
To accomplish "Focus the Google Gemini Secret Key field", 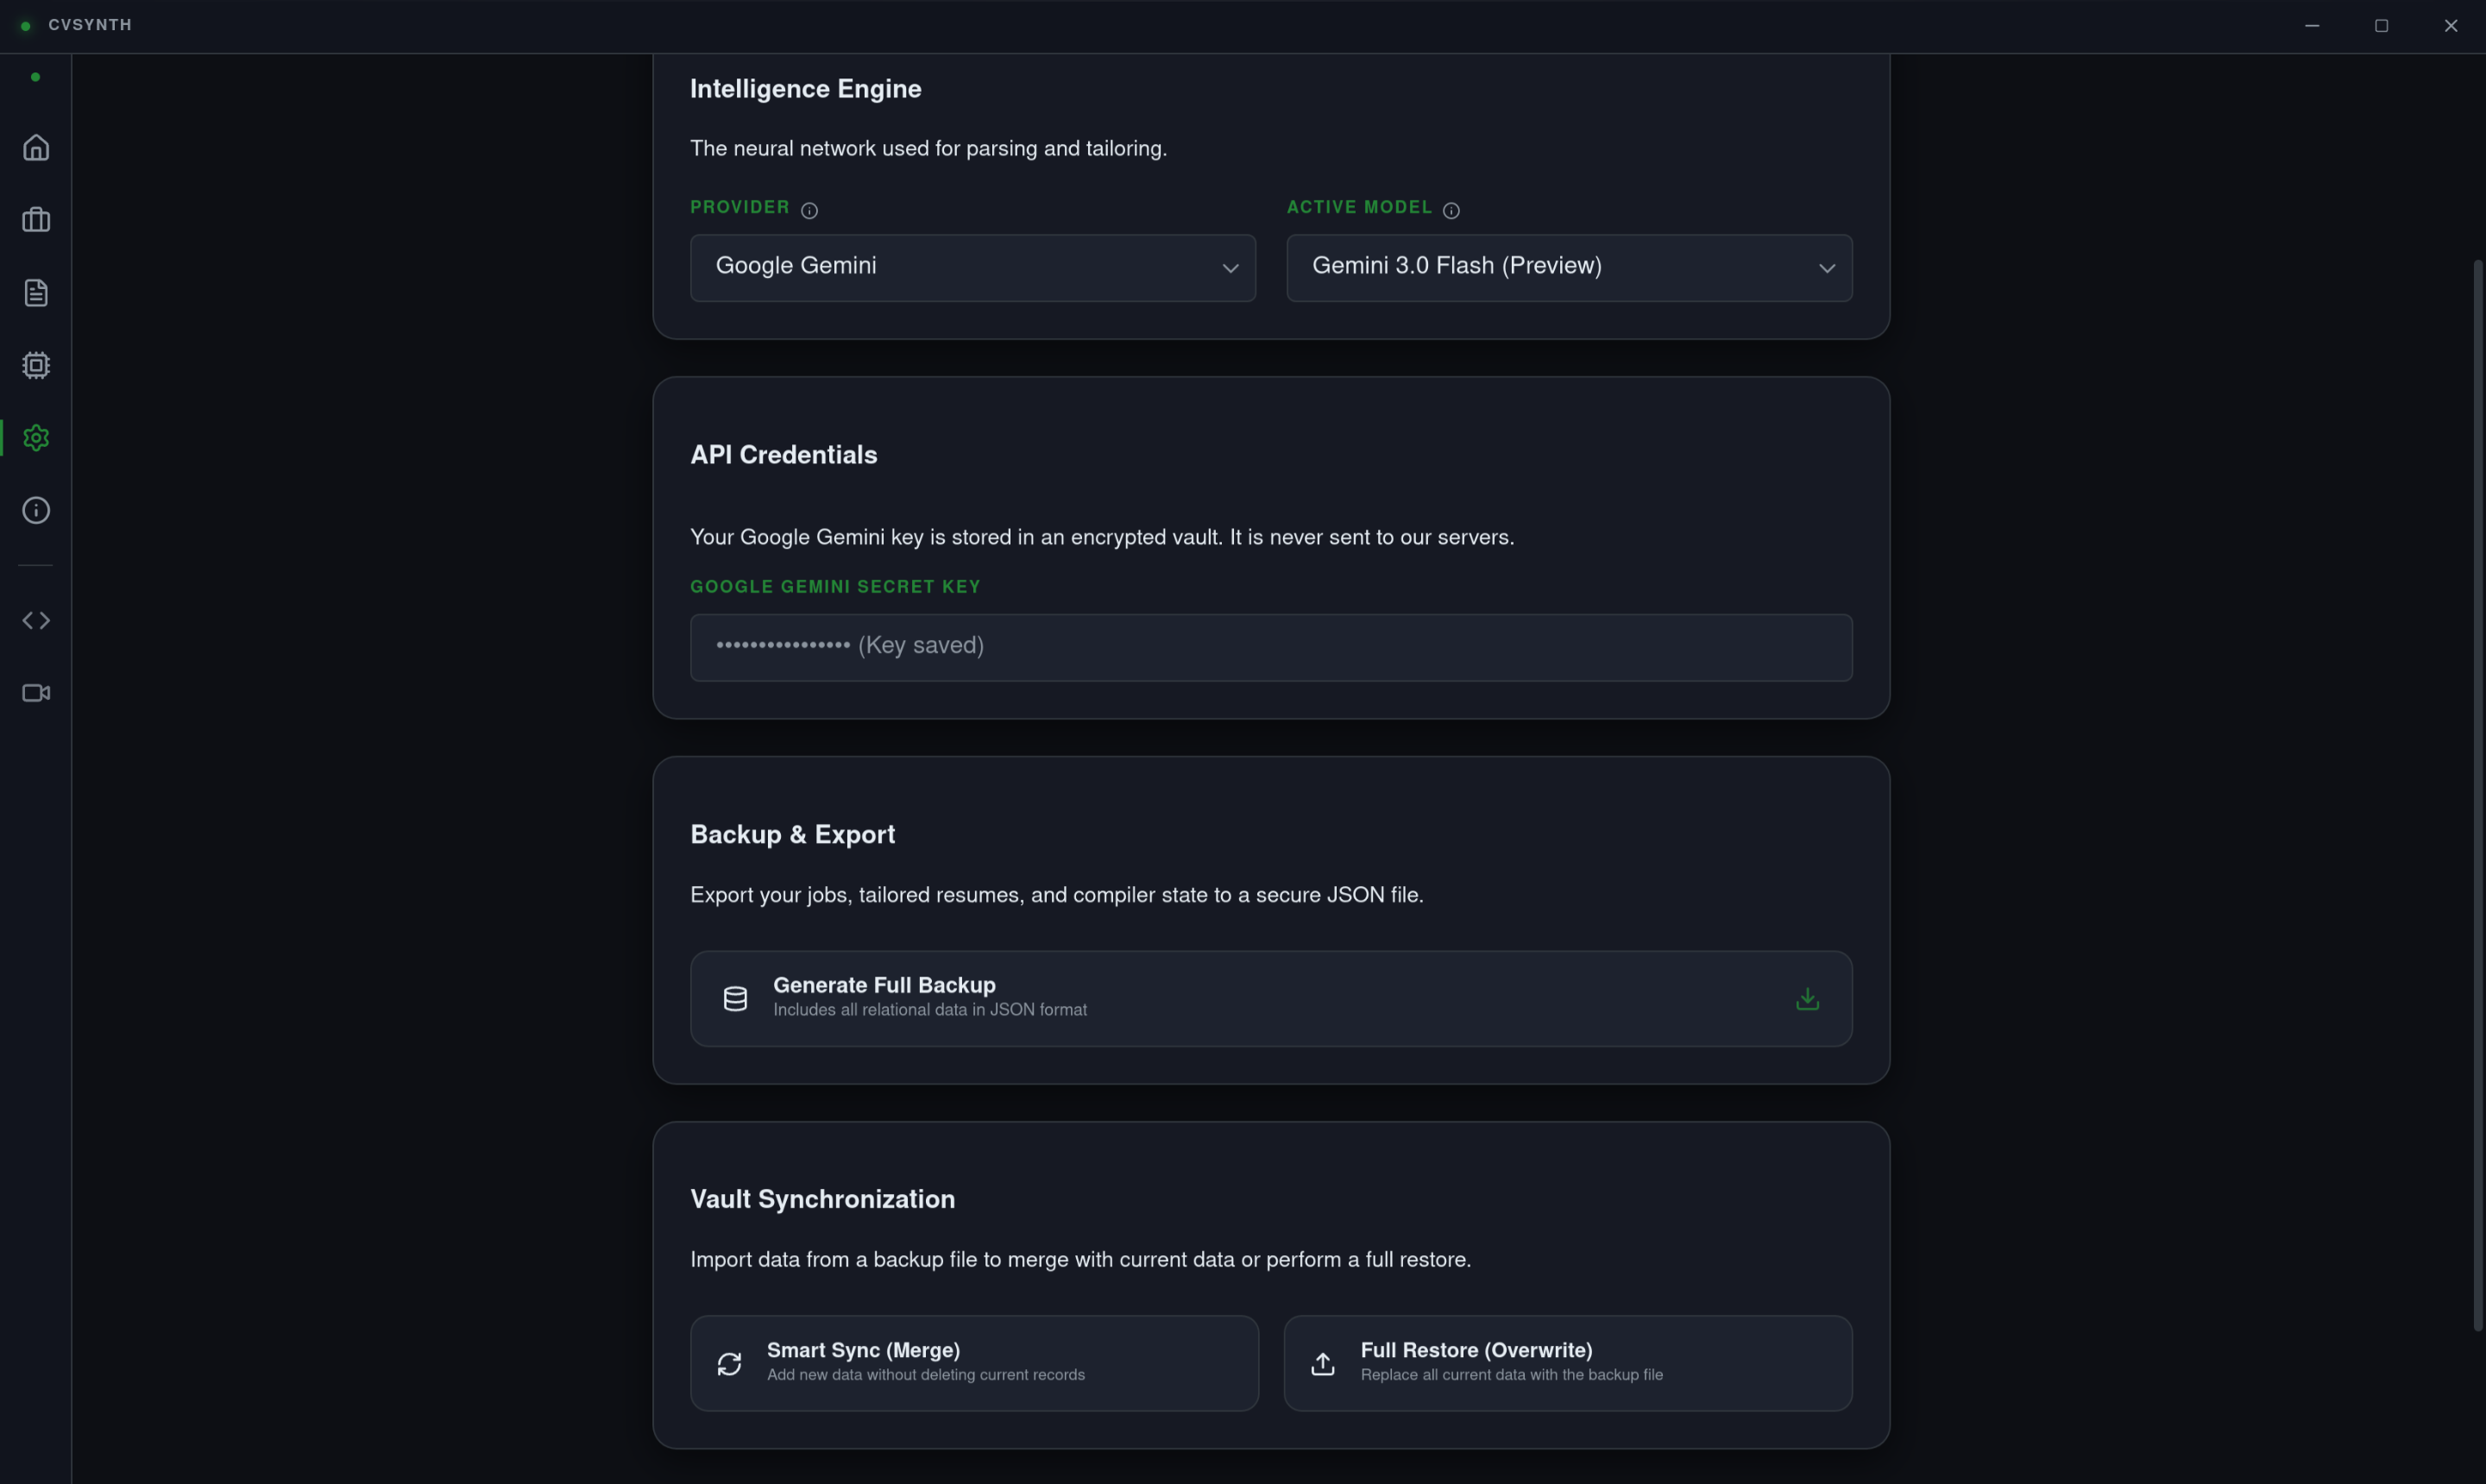I will [1271, 647].
